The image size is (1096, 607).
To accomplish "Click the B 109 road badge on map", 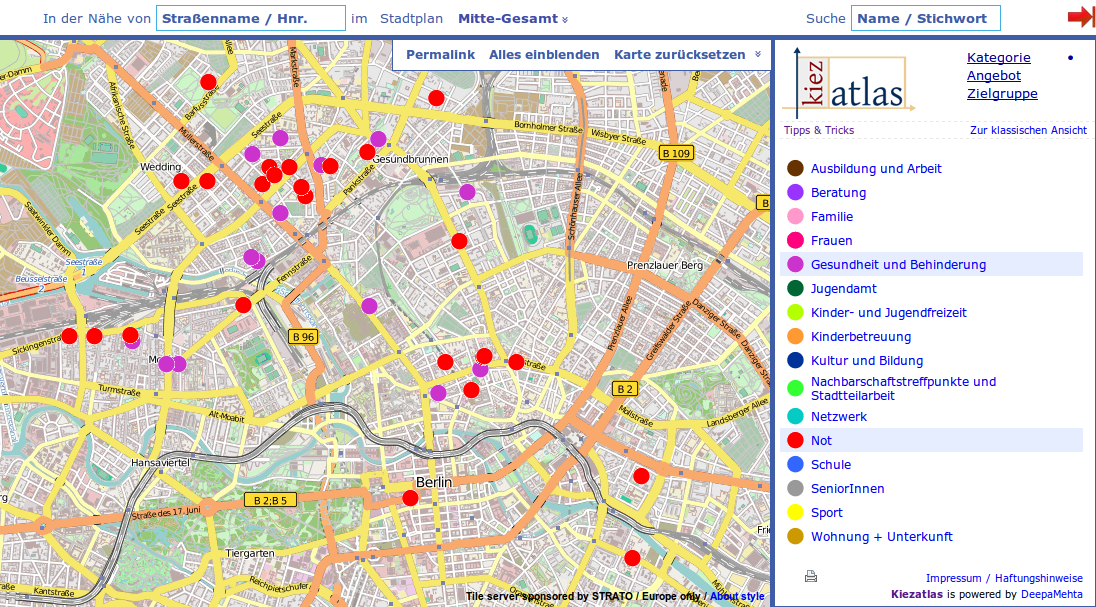I will 676,153.
